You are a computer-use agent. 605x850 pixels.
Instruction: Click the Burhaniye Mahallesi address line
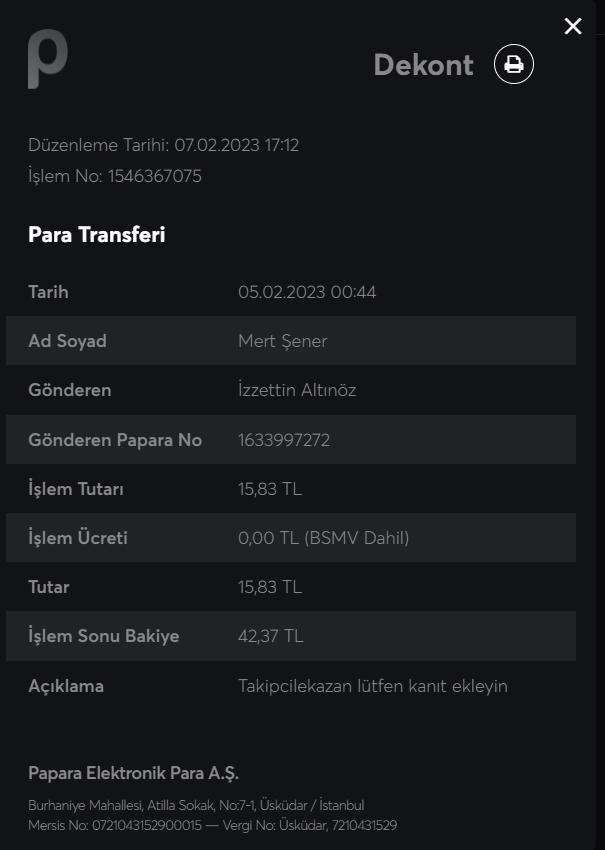click(196, 805)
